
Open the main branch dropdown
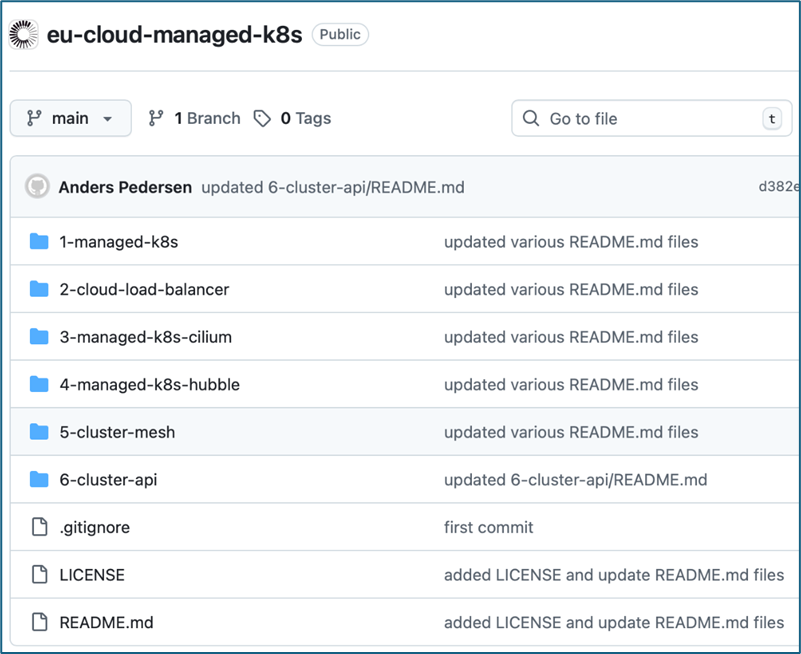(70, 118)
